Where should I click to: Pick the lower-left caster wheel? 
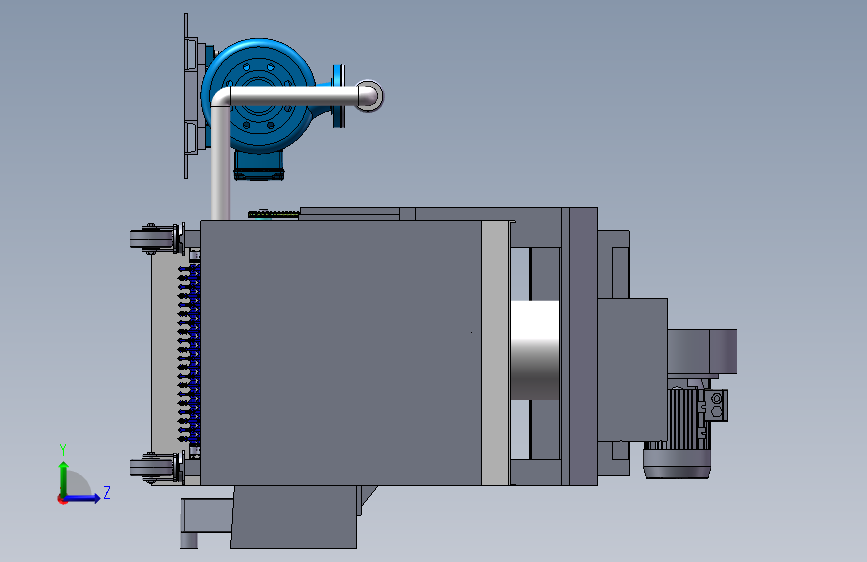[154, 468]
